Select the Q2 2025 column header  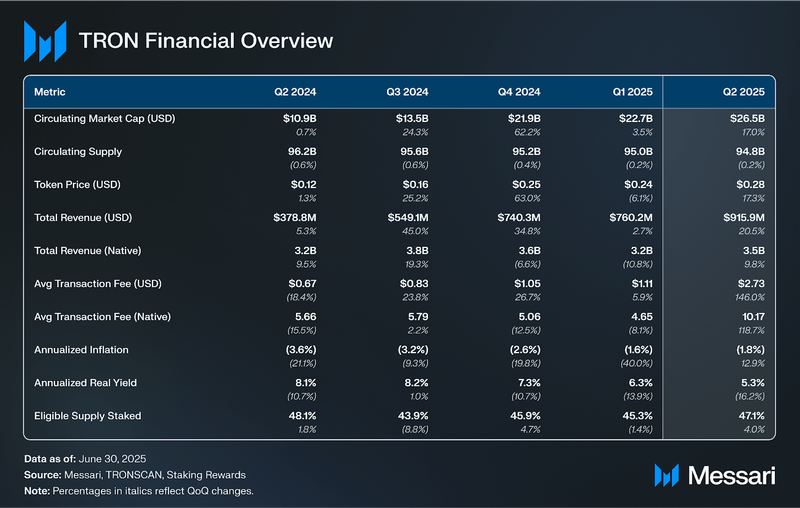(744, 92)
